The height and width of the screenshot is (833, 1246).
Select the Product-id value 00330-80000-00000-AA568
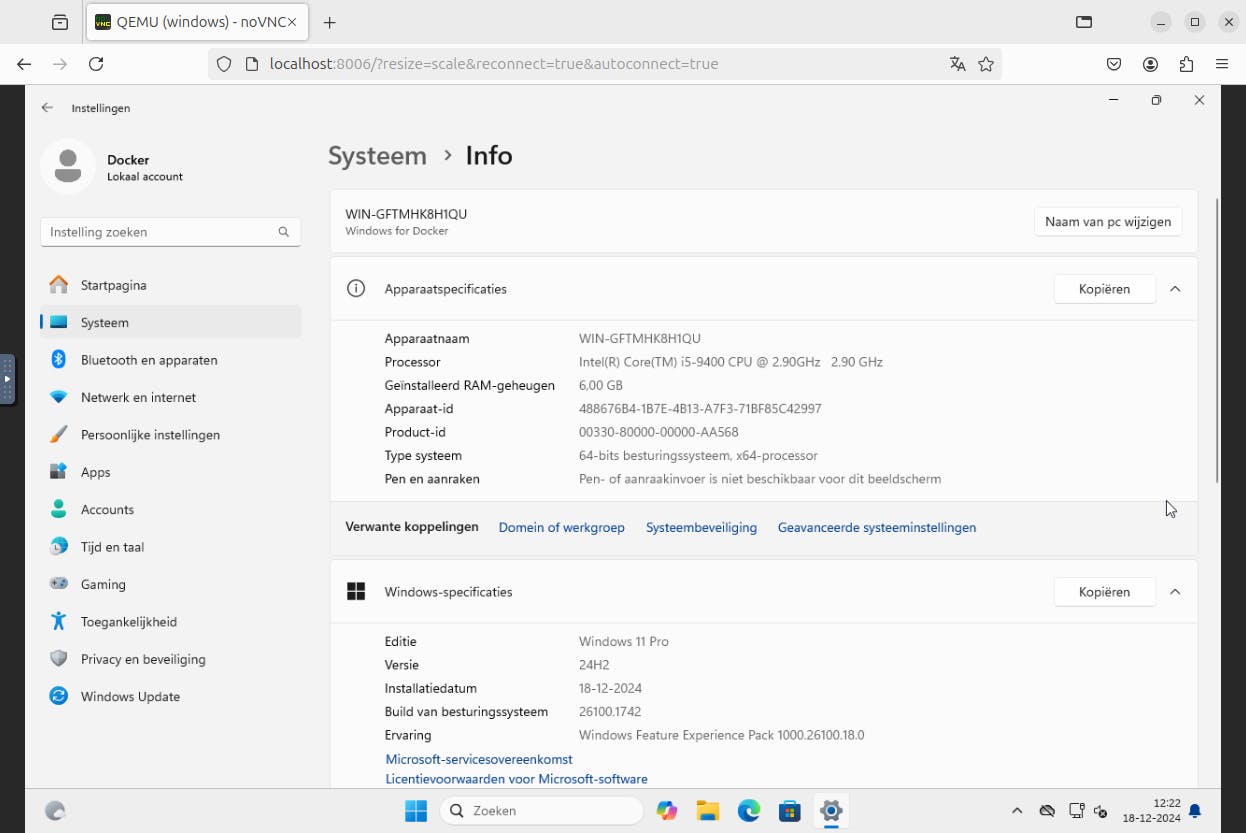[x=658, y=432]
